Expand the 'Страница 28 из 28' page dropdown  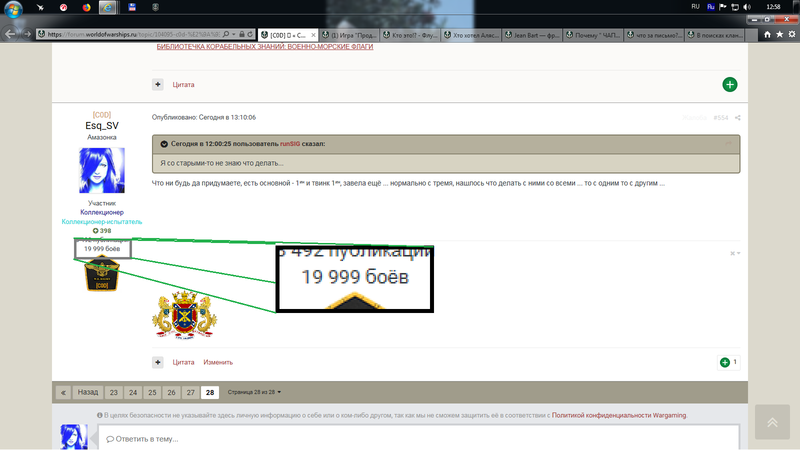coord(255,392)
